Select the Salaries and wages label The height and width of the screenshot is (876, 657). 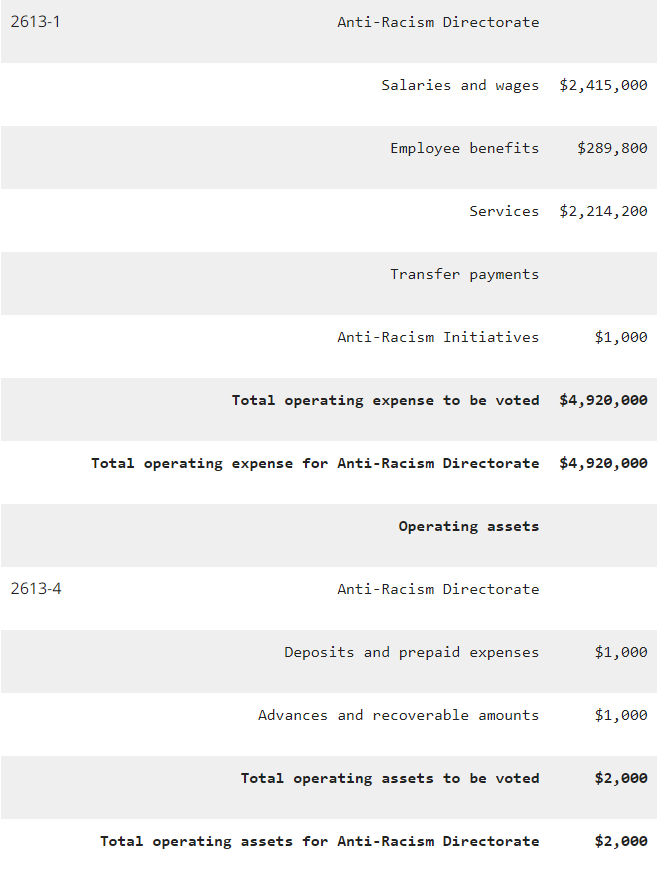(x=459, y=85)
